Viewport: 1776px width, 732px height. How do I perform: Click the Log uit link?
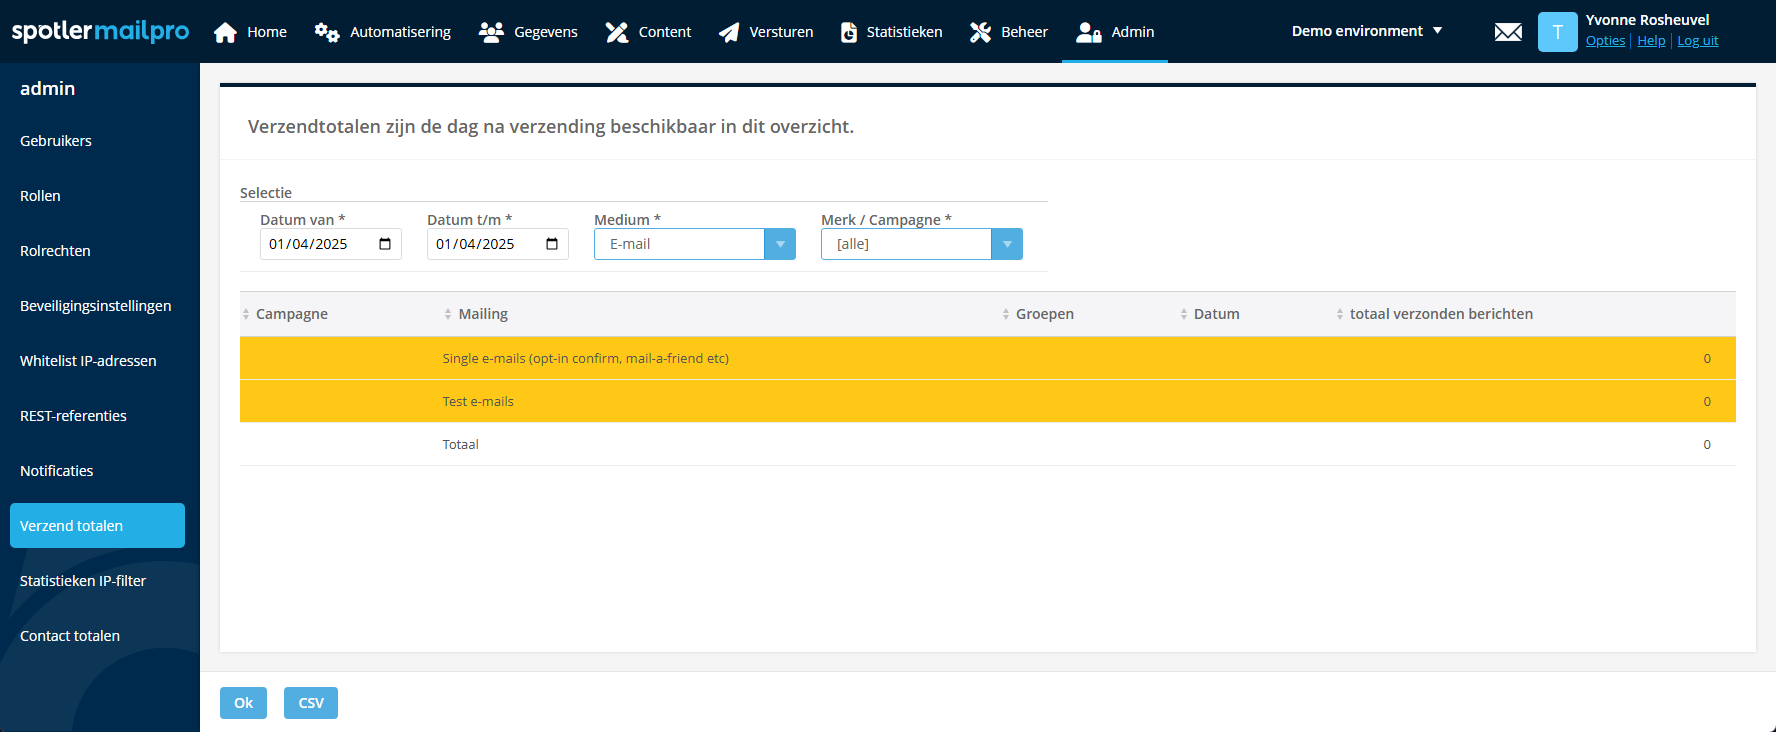pyautogui.click(x=1697, y=41)
